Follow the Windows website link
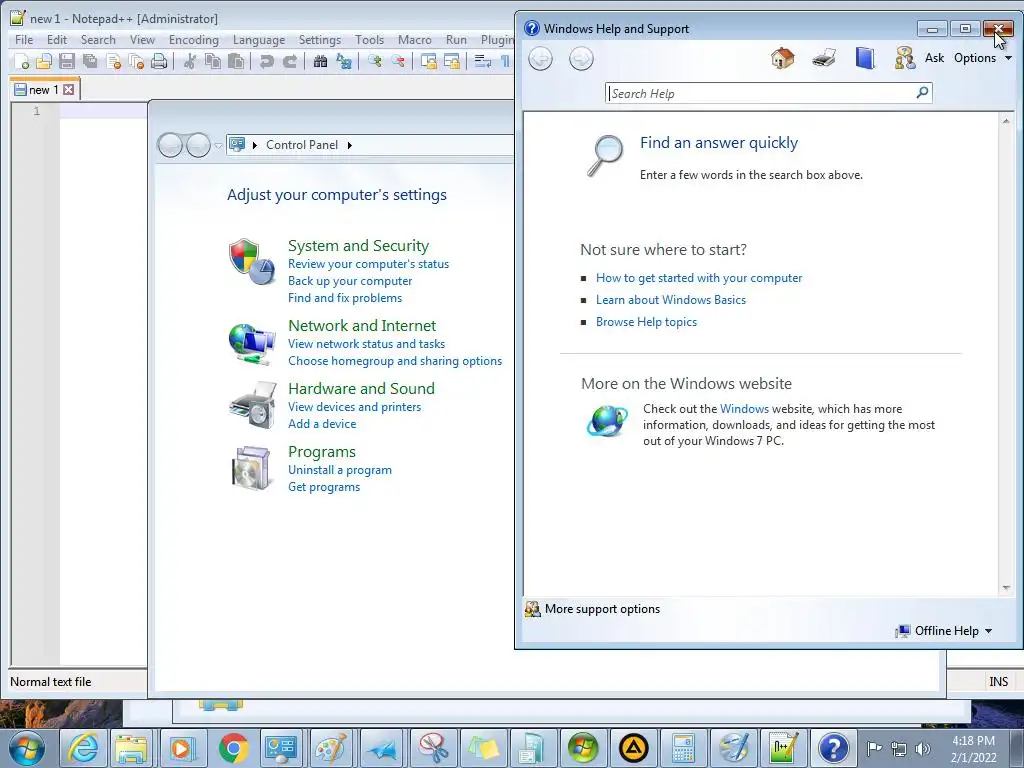This screenshot has width=1024, height=768. (x=744, y=409)
